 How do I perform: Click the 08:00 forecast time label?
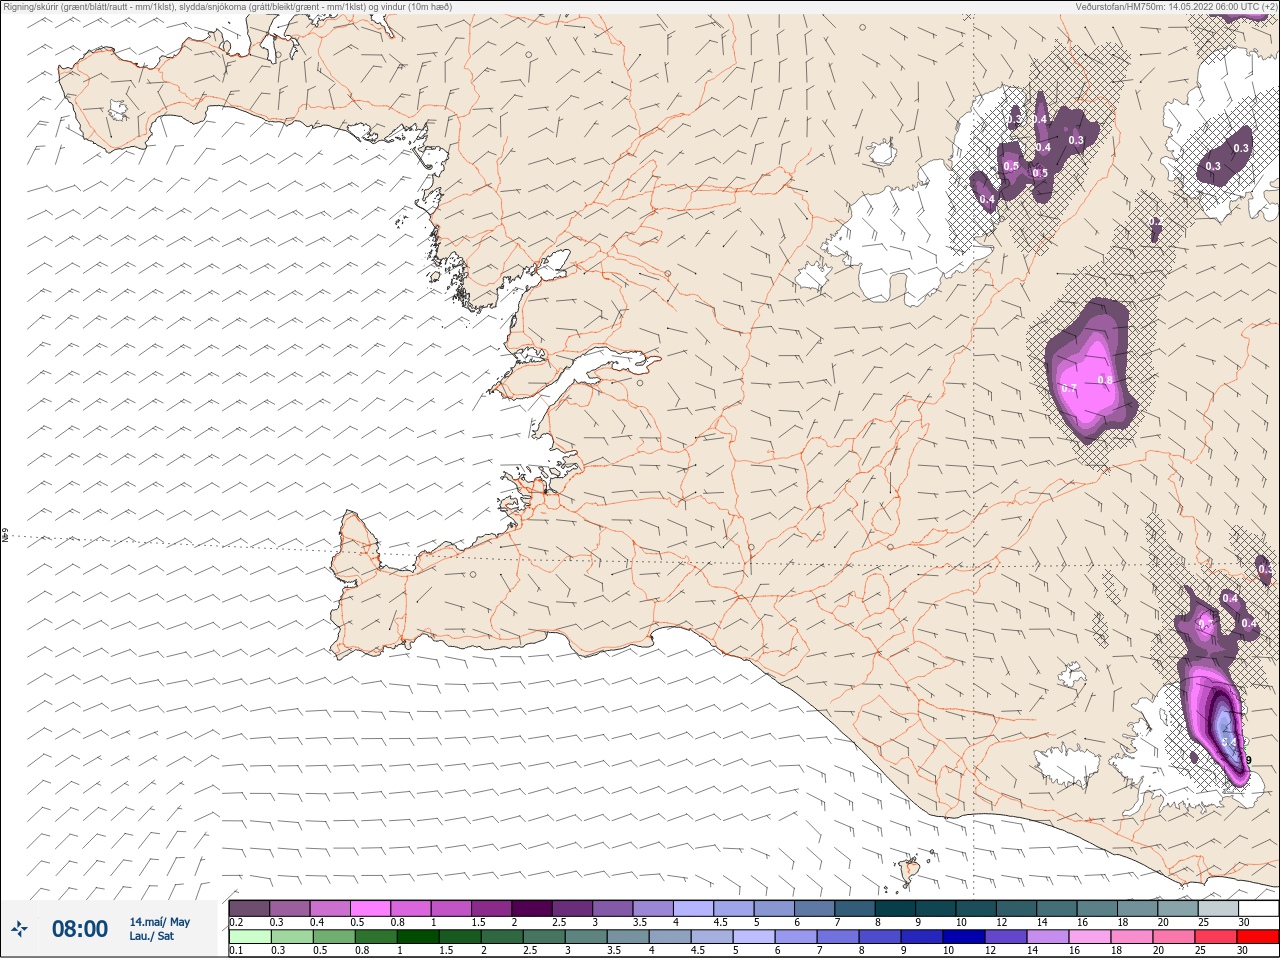80,929
